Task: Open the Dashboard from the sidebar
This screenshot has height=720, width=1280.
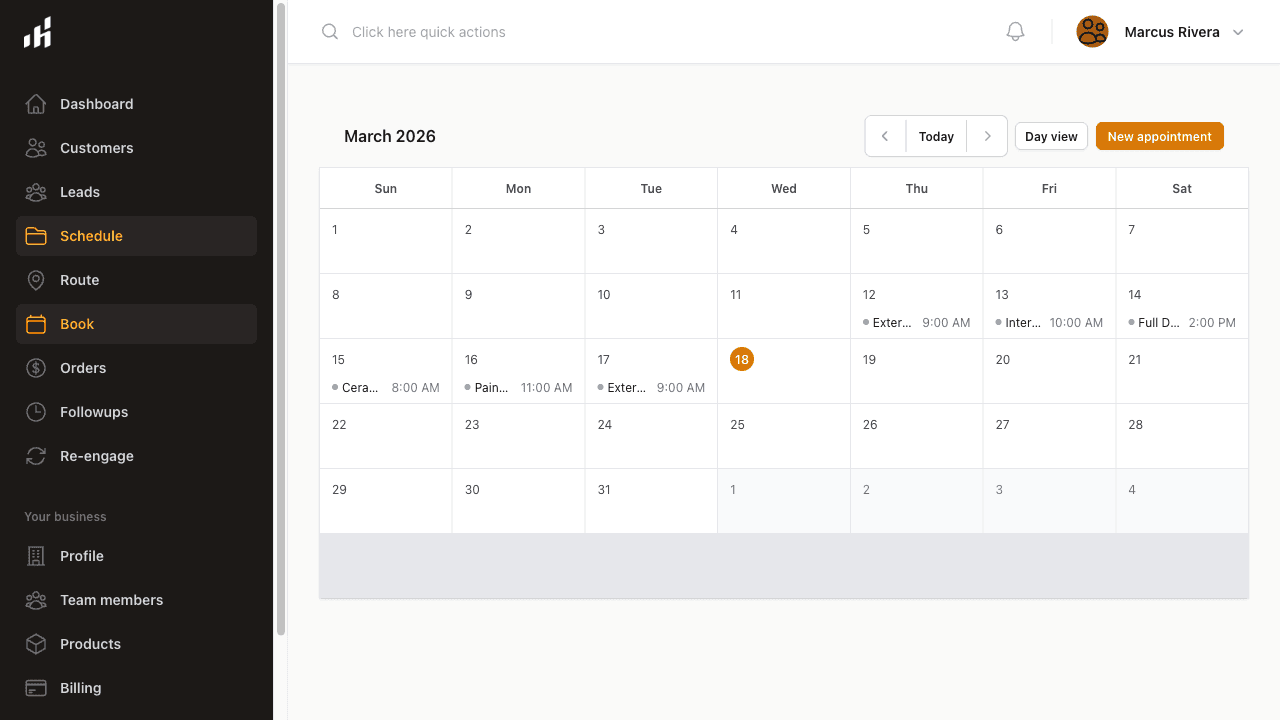Action: pyautogui.click(x=96, y=104)
